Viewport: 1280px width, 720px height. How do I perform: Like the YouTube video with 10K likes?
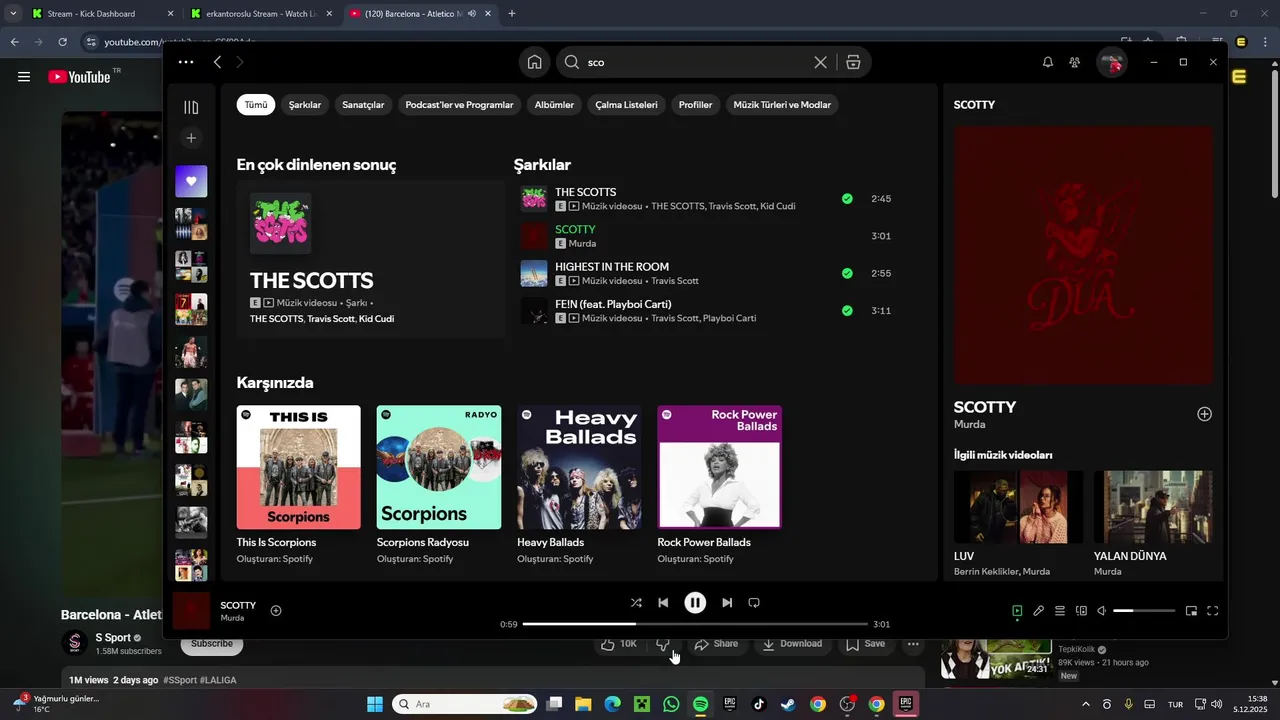pyautogui.click(x=619, y=644)
